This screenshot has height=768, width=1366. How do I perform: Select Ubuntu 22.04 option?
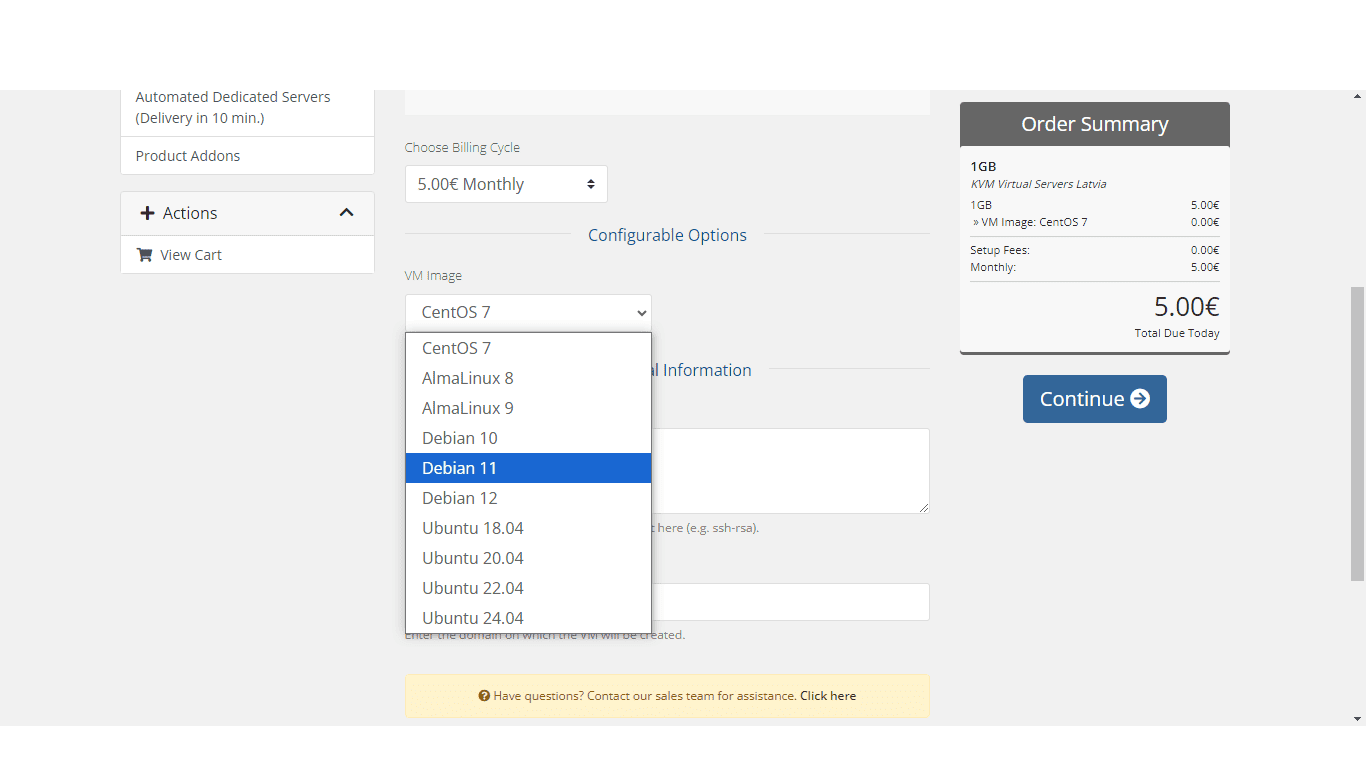click(528, 588)
